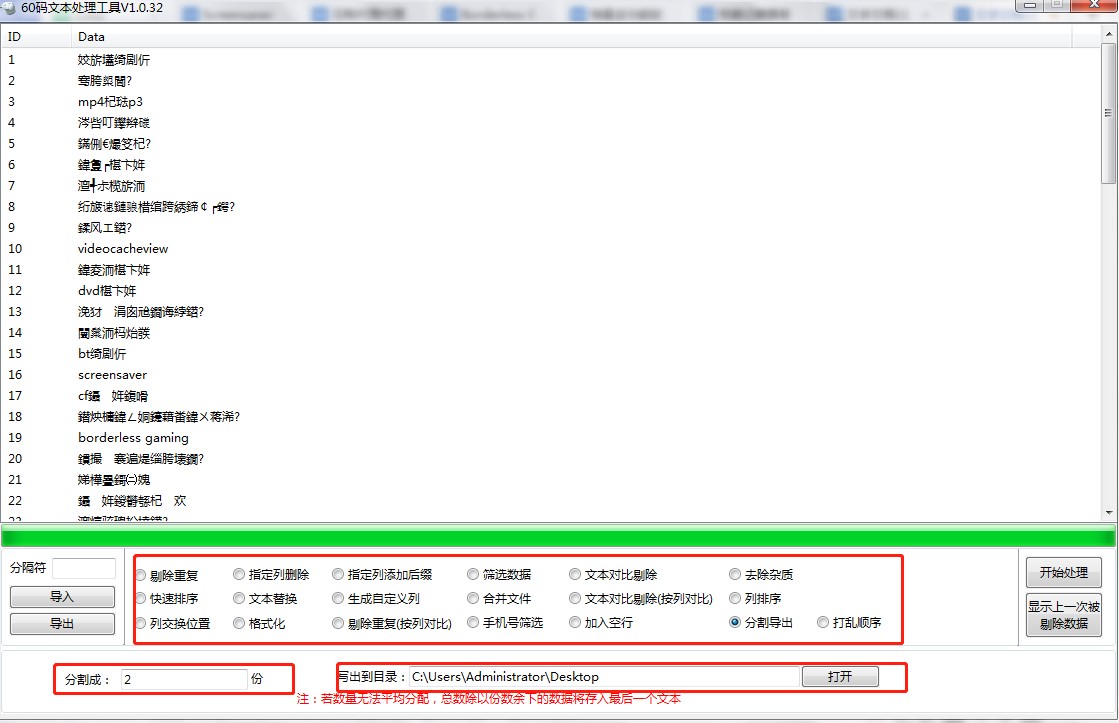The width and height of the screenshot is (1119, 723).
Task: Select row with ID 1
Action: (550, 59)
